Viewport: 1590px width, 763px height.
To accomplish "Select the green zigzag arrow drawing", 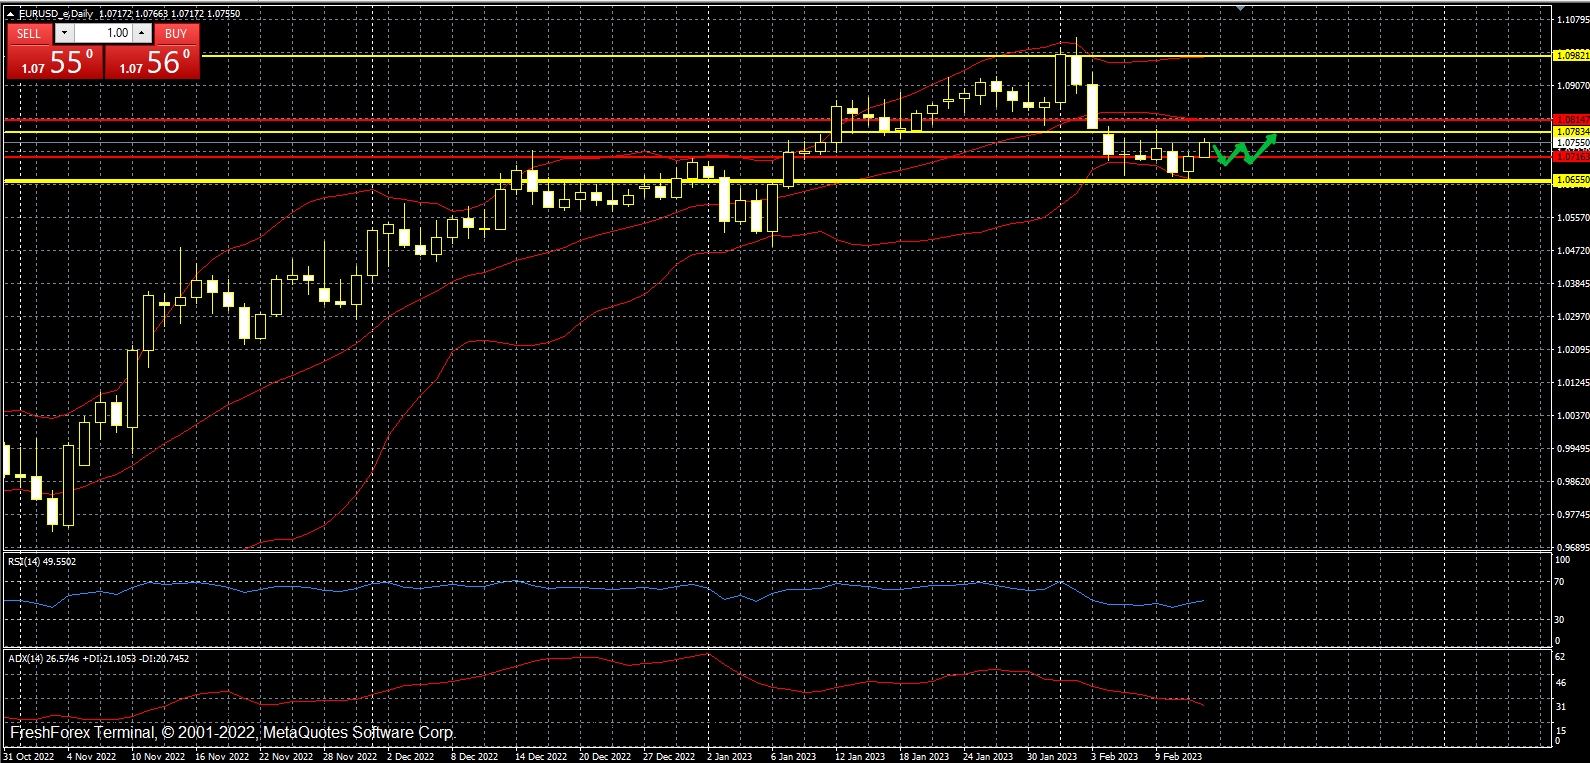I will tap(1244, 149).
